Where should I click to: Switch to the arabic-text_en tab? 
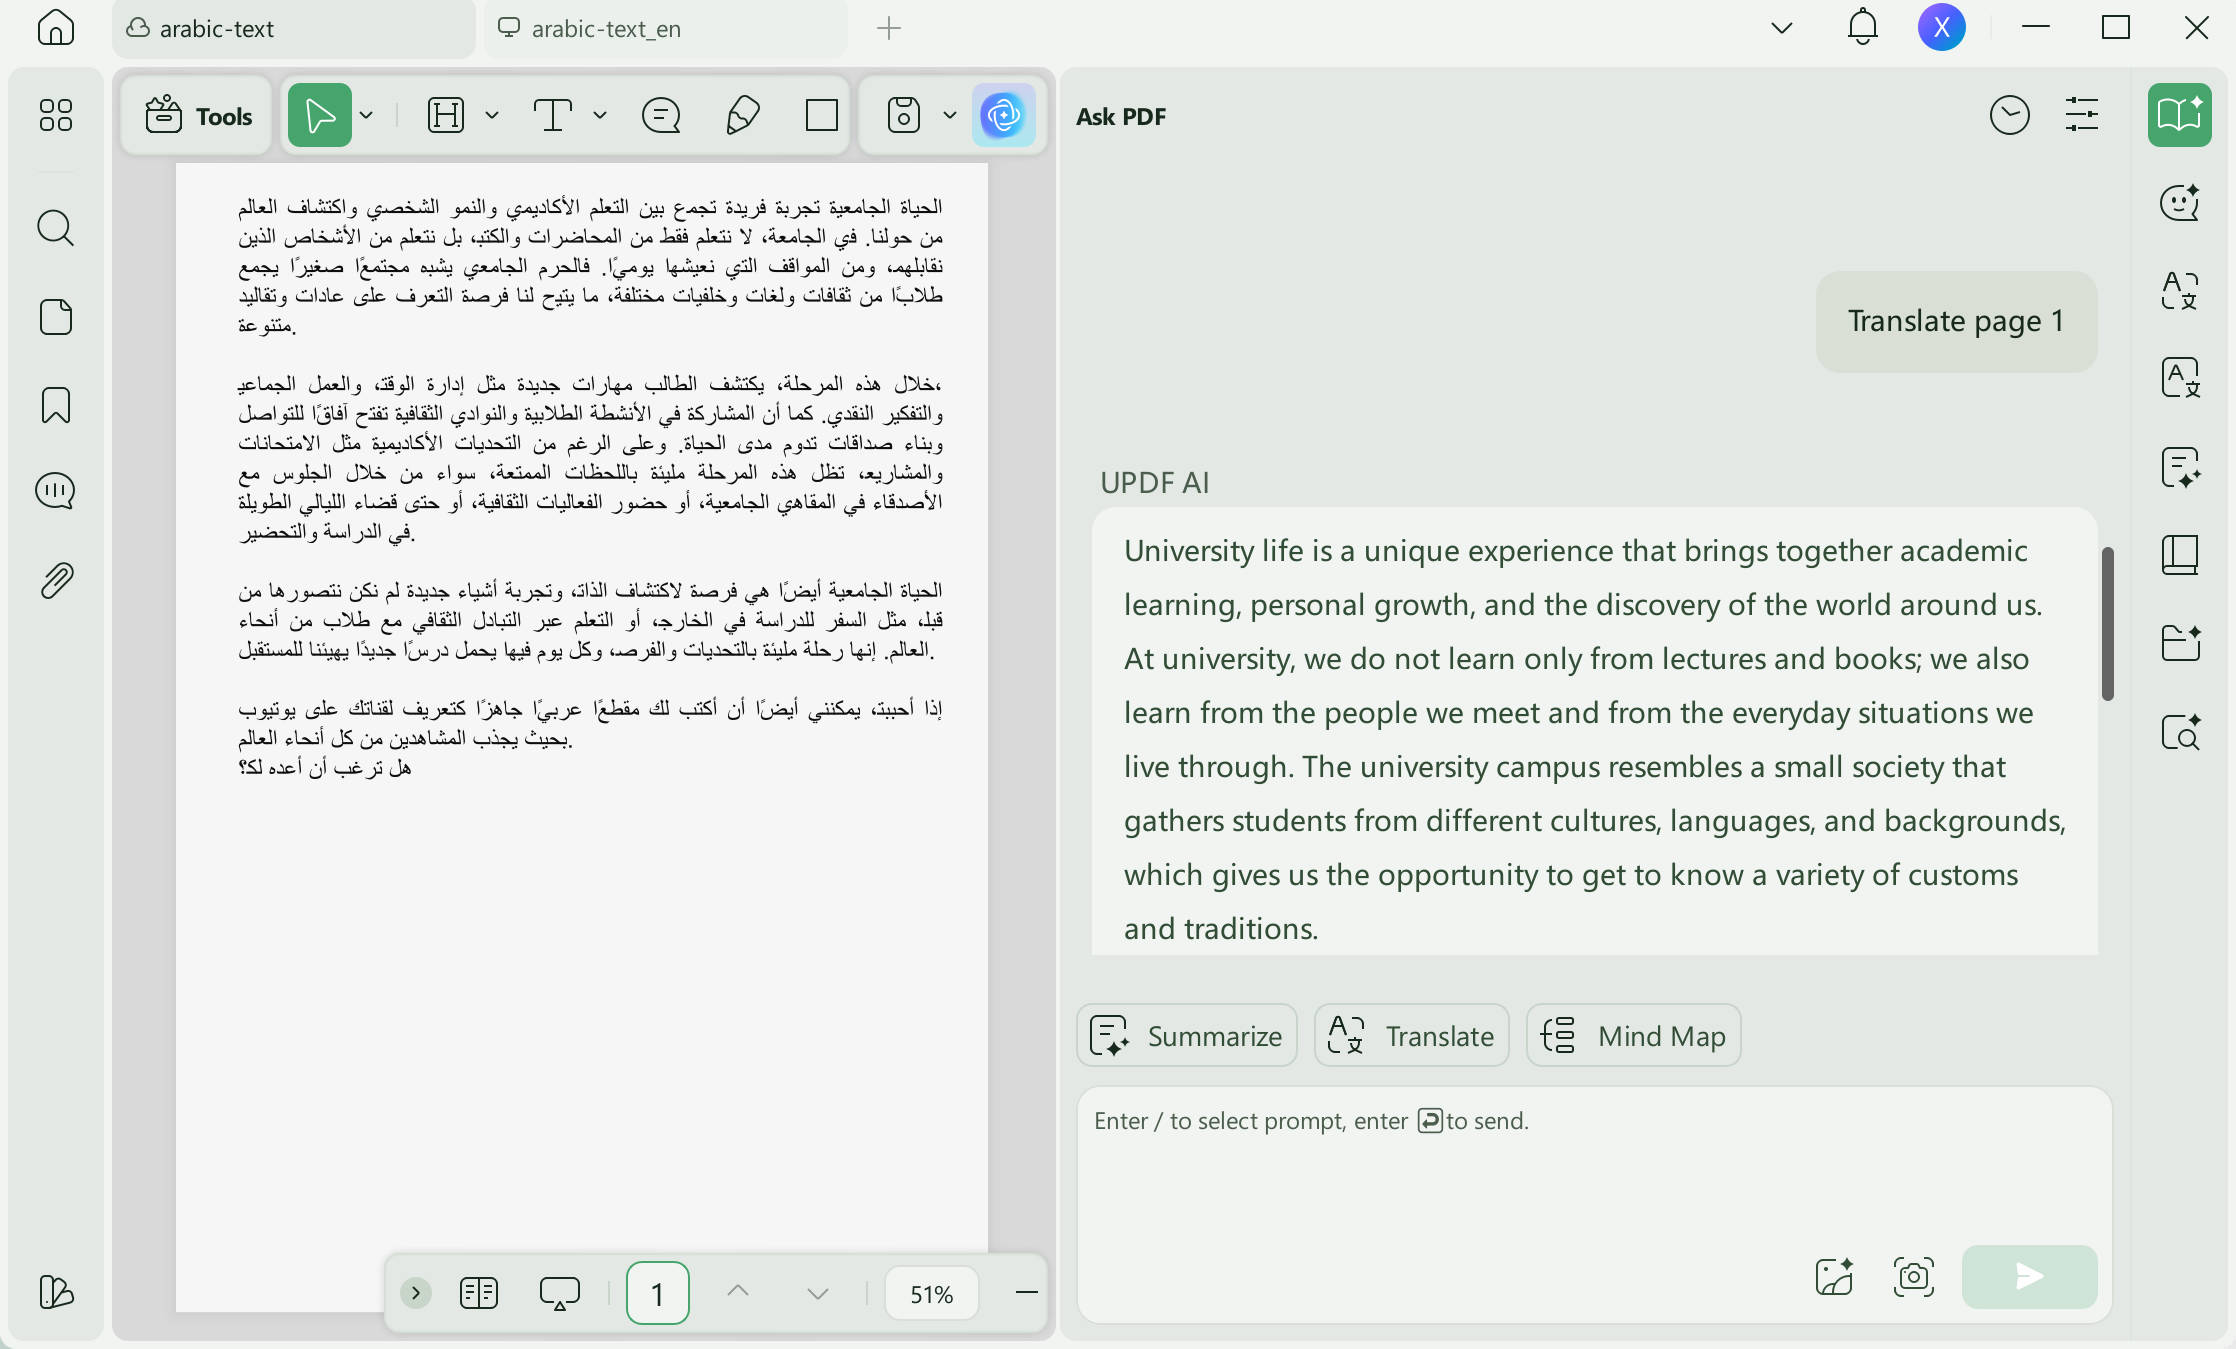[x=666, y=29]
